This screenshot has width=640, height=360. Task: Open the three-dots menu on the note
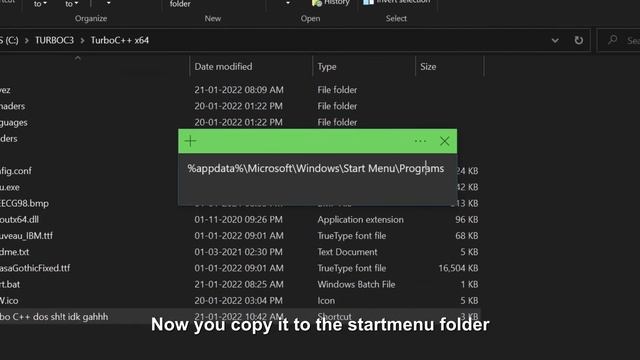click(x=420, y=141)
